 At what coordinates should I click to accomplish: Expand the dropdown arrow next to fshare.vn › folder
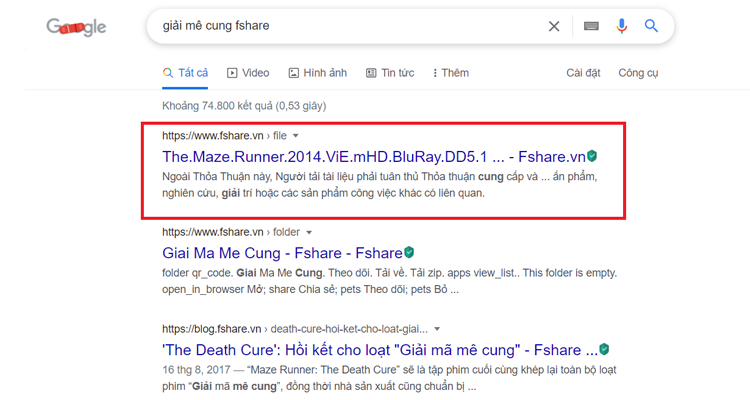(x=309, y=233)
